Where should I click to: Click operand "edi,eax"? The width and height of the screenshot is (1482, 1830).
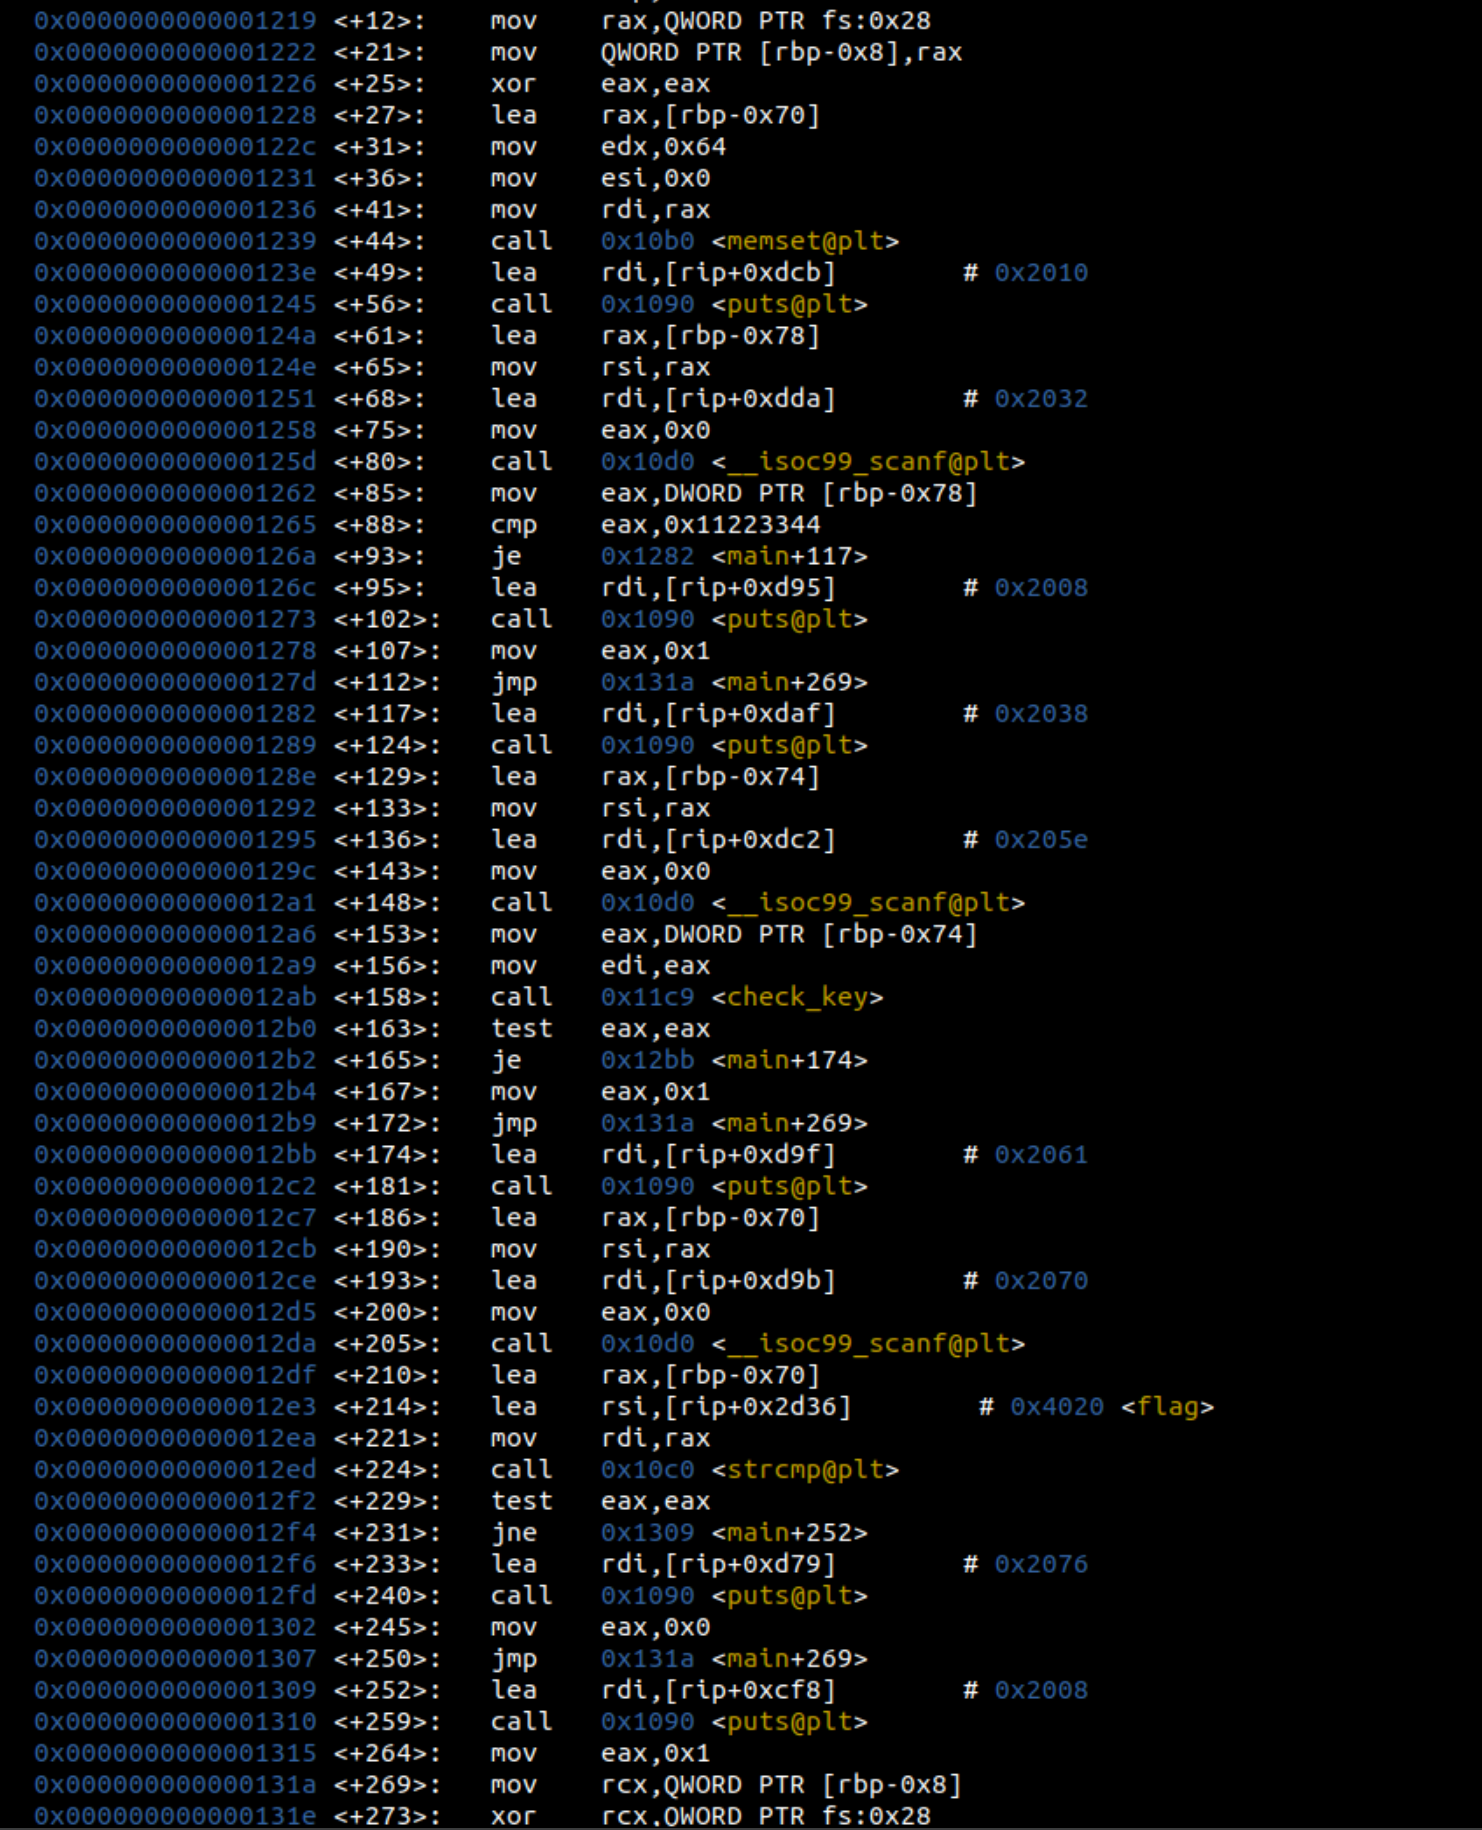coord(655,965)
